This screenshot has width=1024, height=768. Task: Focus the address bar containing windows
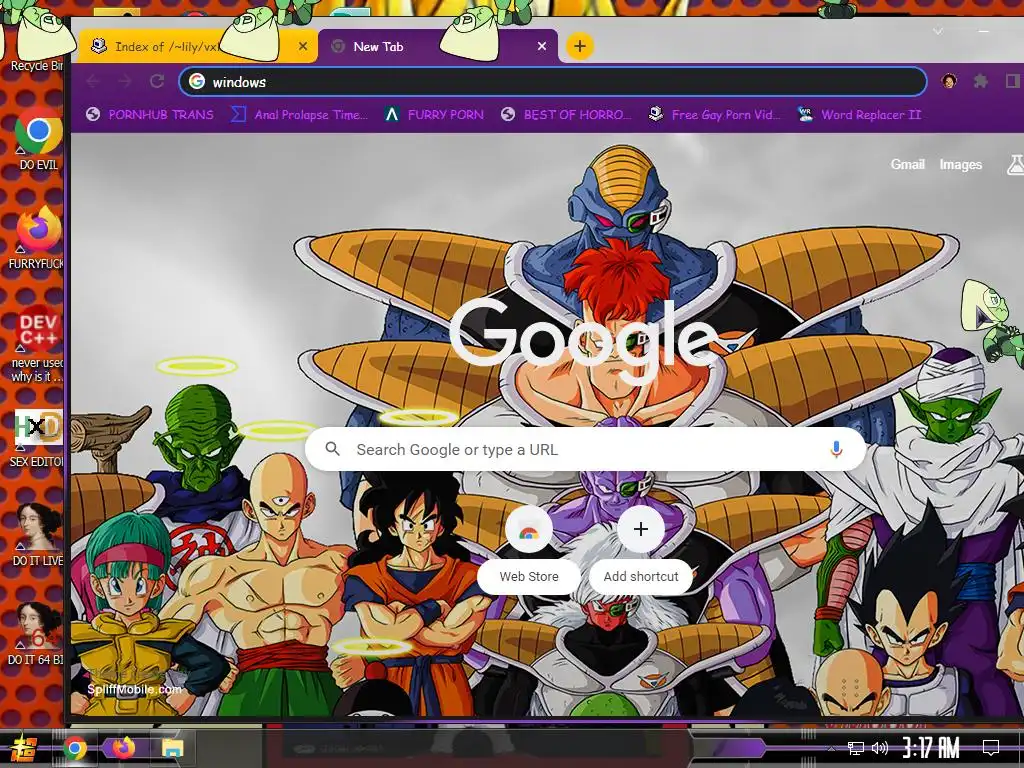pos(552,82)
